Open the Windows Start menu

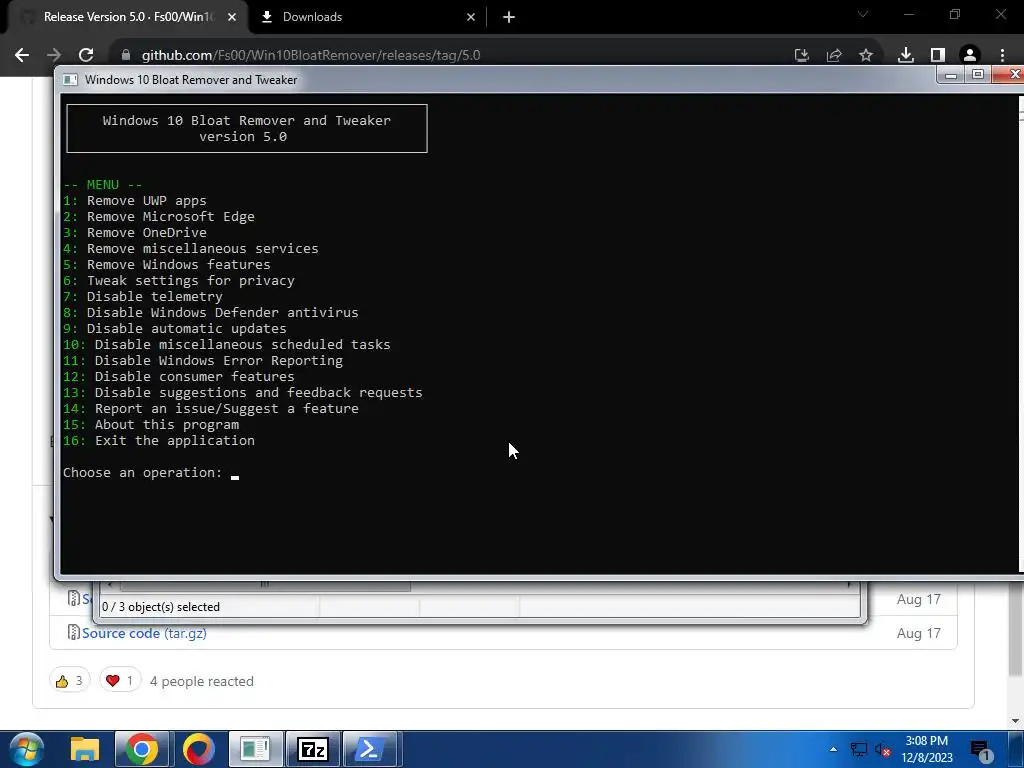(x=26, y=749)
